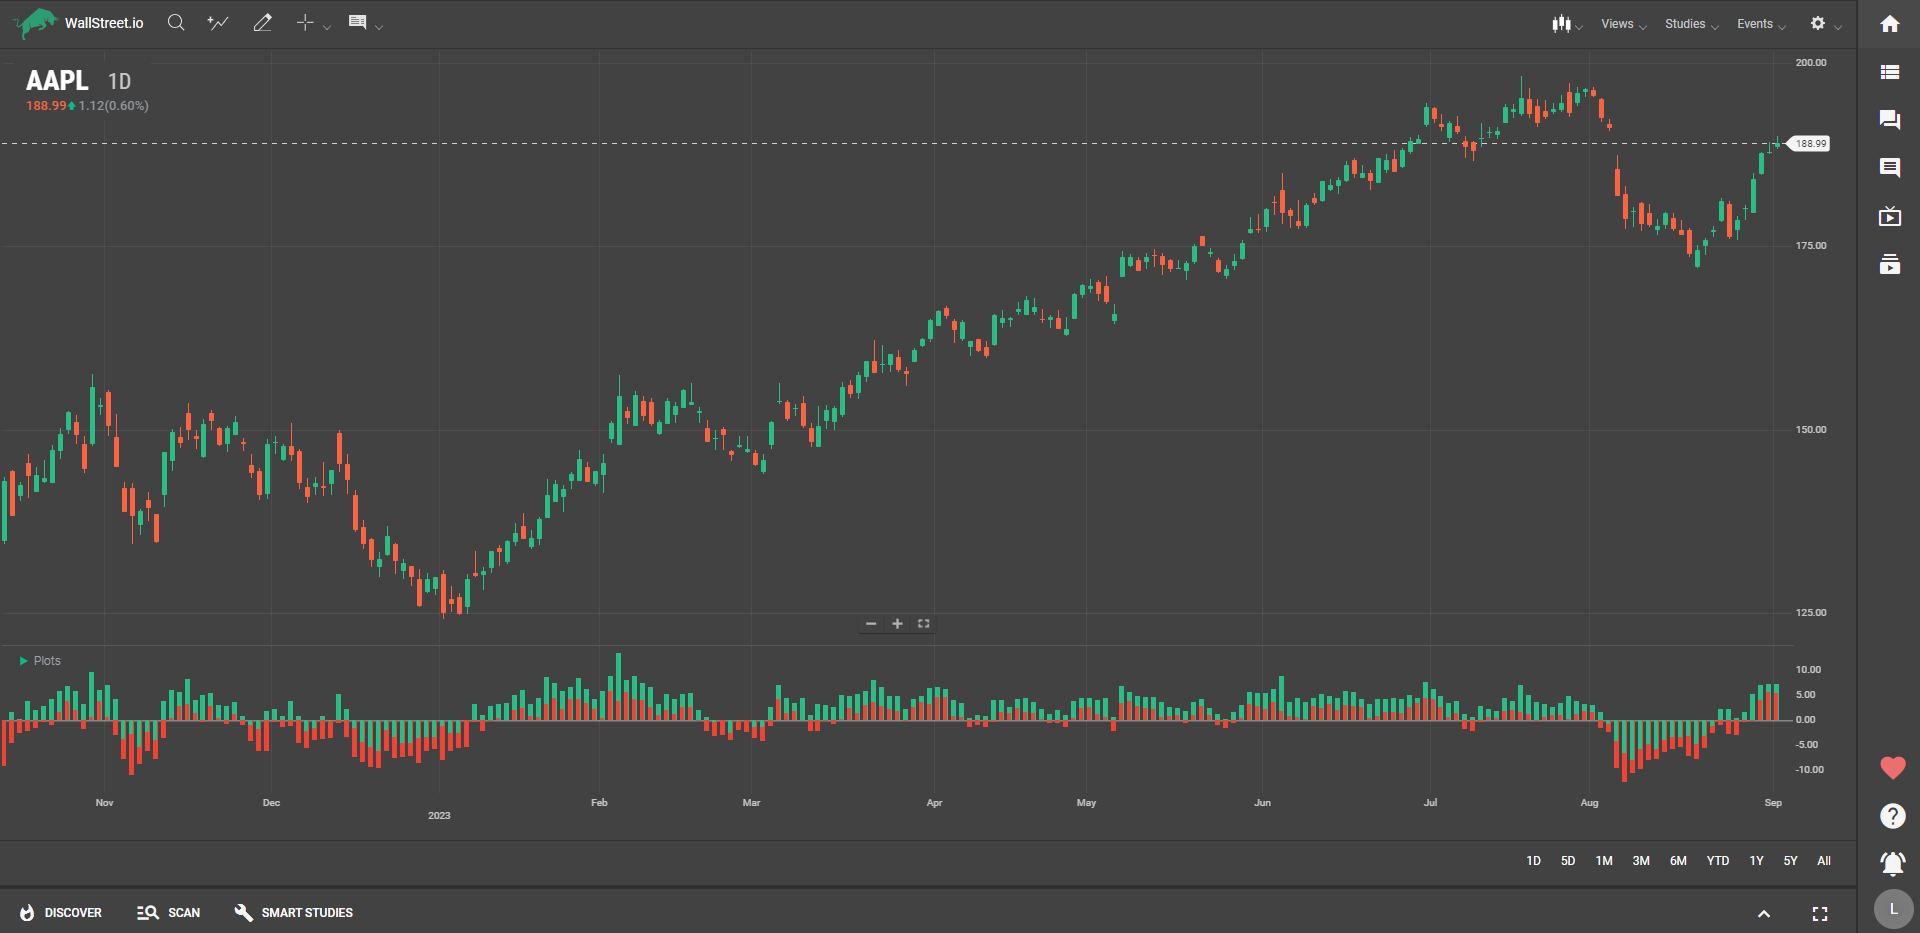Zoom in chart with plus control

click(897, 624)
